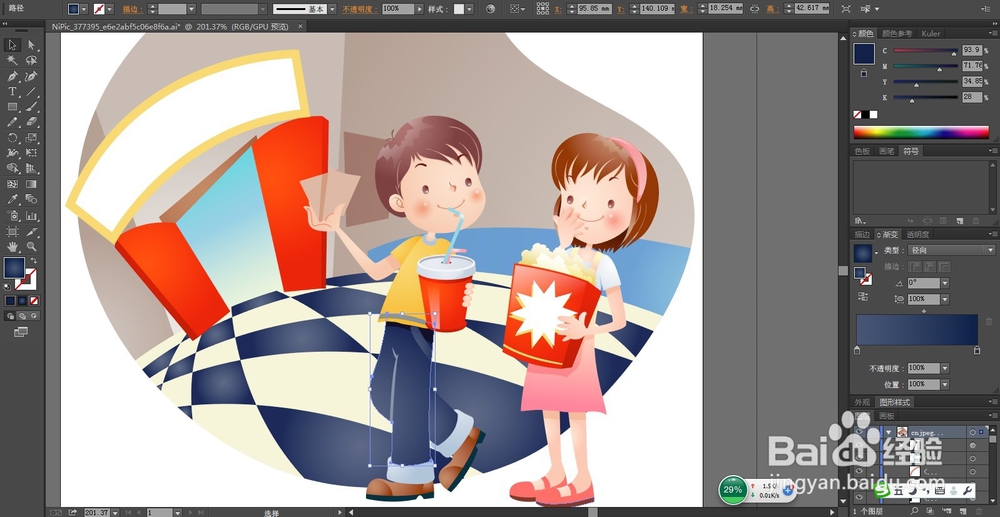Click the 不透明度 link in control bar

coord(359,9)
